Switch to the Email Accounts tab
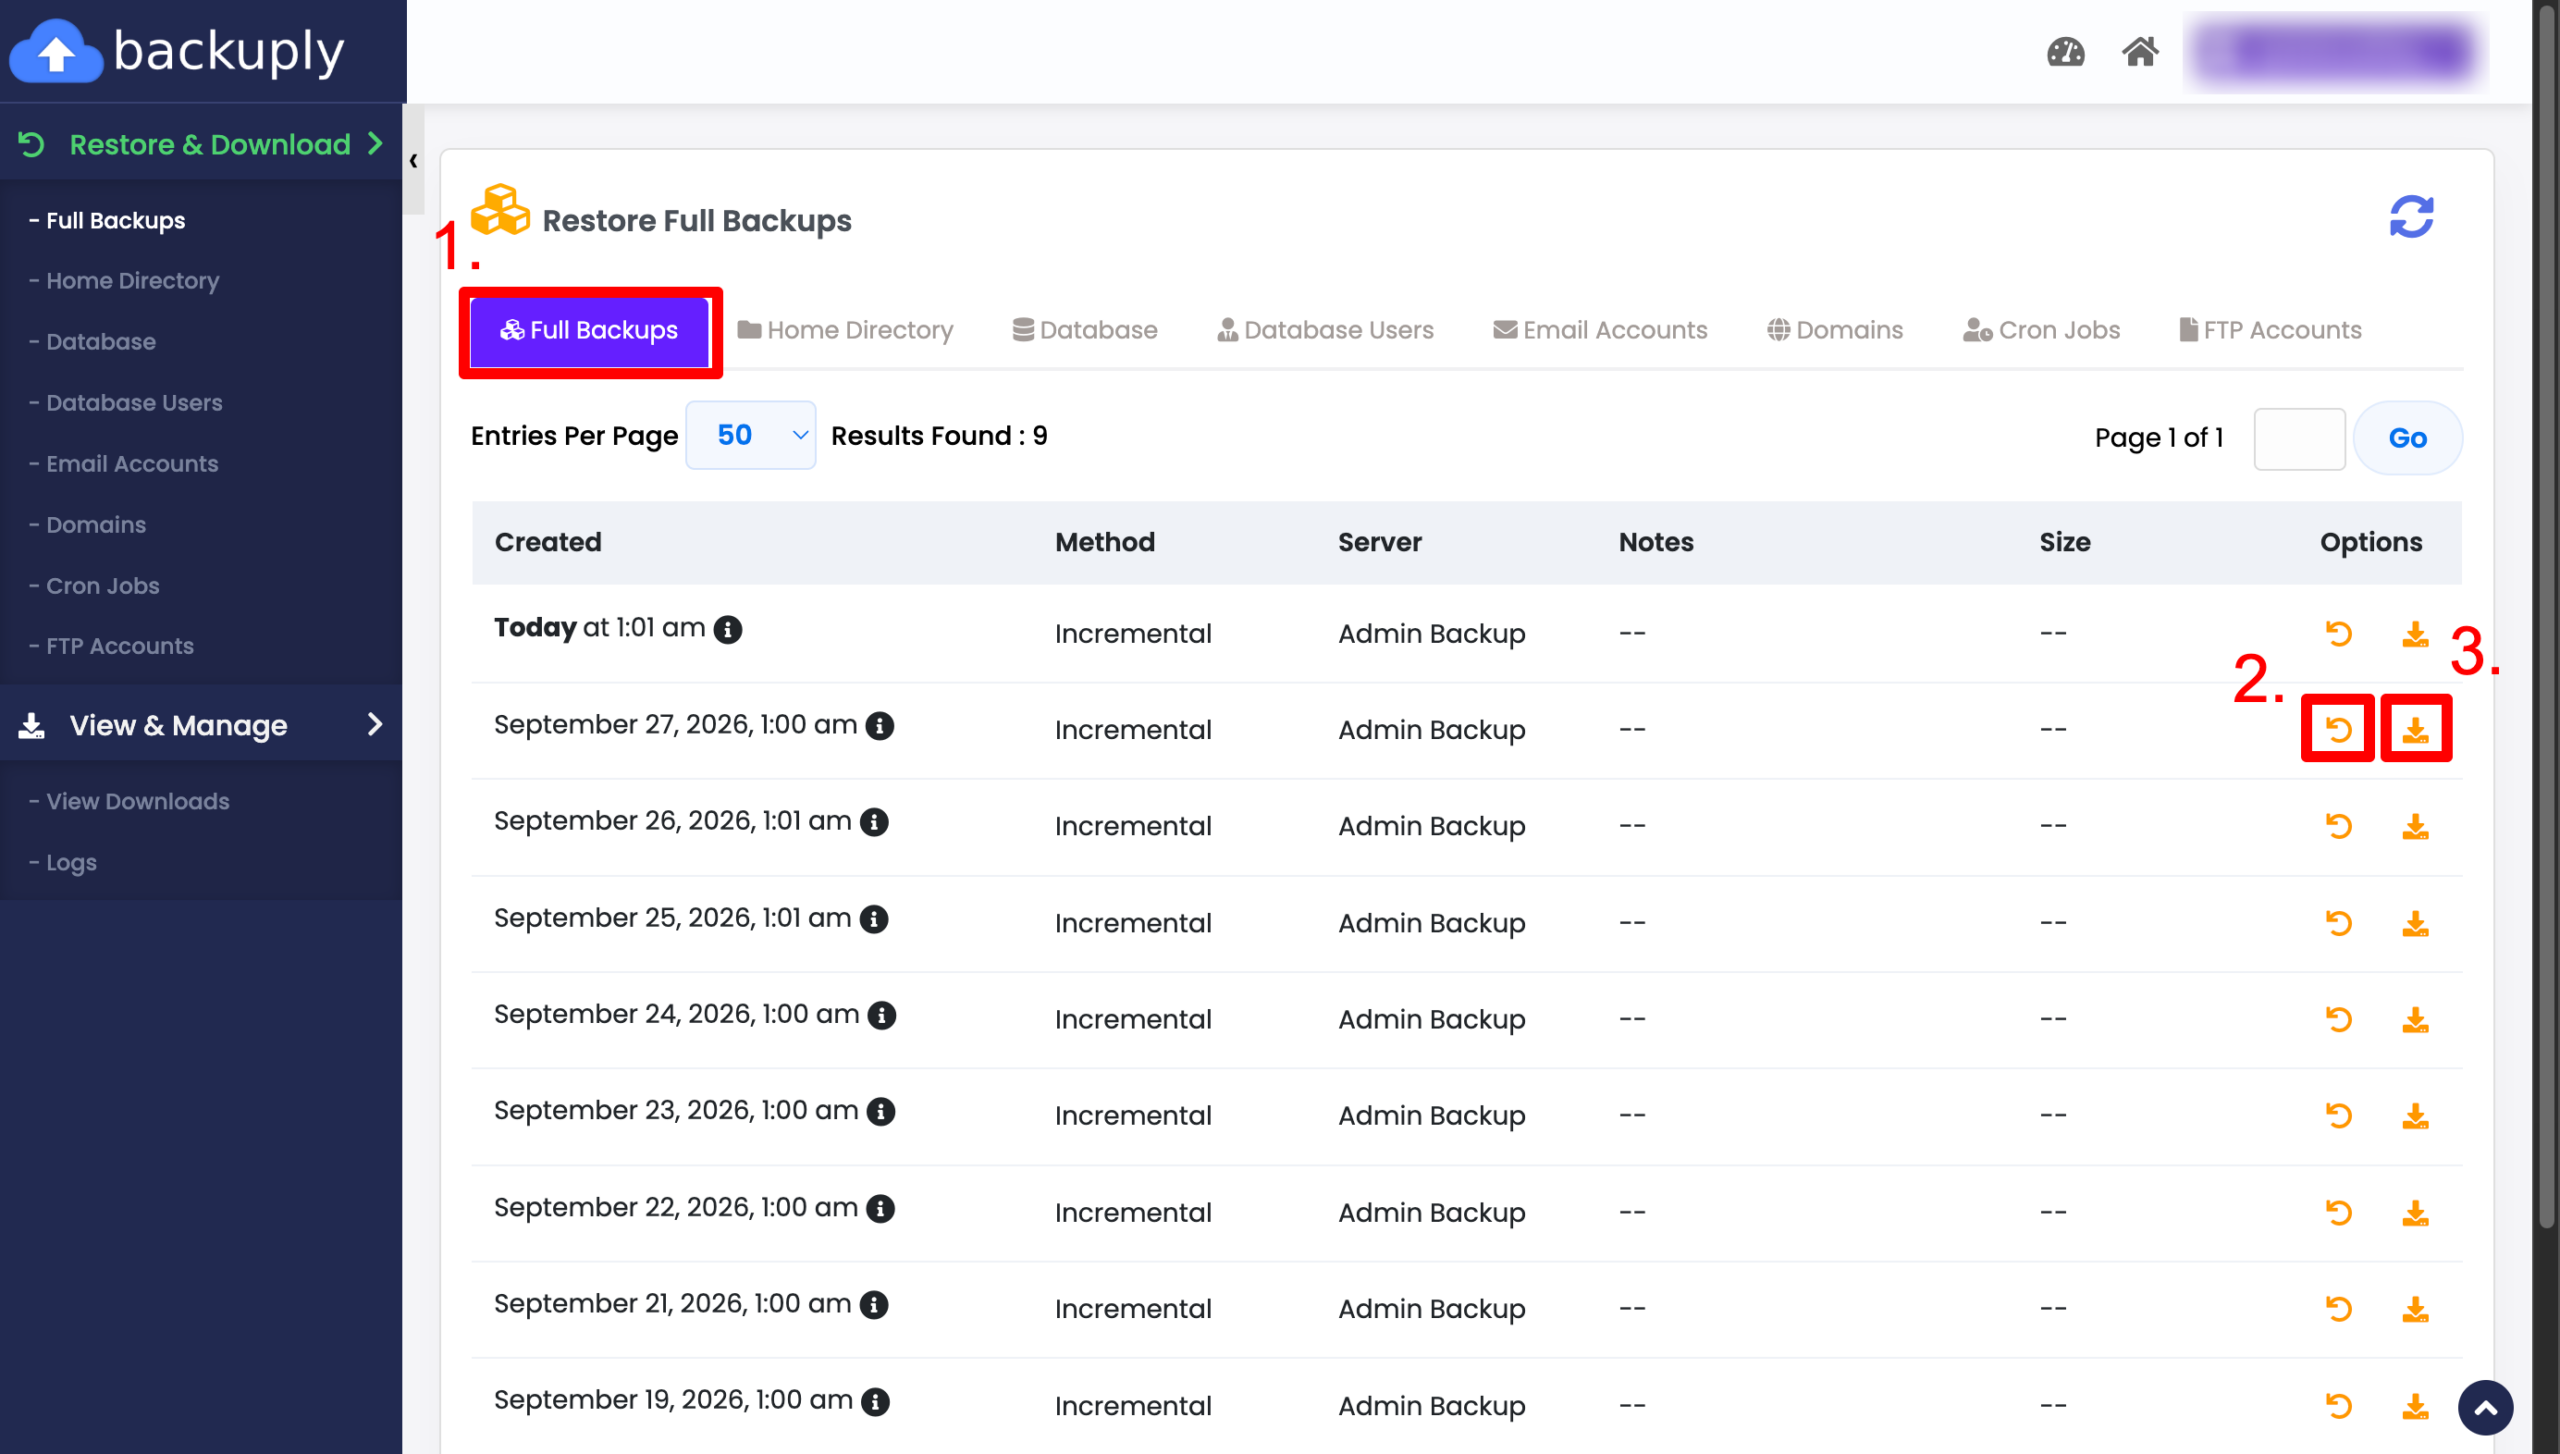The image size is (2560, 1454). point(1600,330)
